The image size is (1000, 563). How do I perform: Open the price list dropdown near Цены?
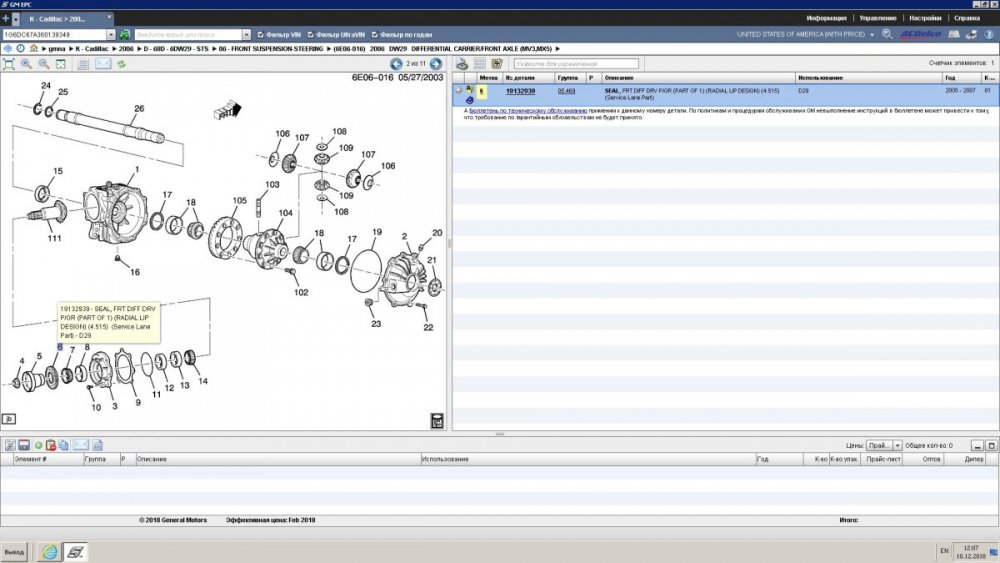(x=897, y=445)
